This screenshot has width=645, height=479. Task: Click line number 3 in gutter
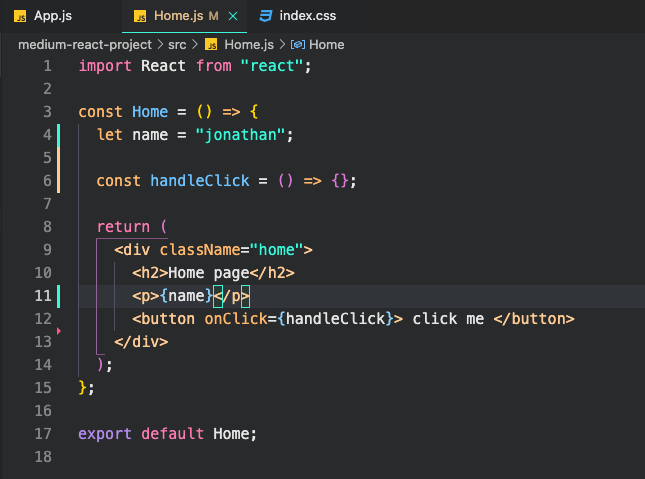[47, 112]
